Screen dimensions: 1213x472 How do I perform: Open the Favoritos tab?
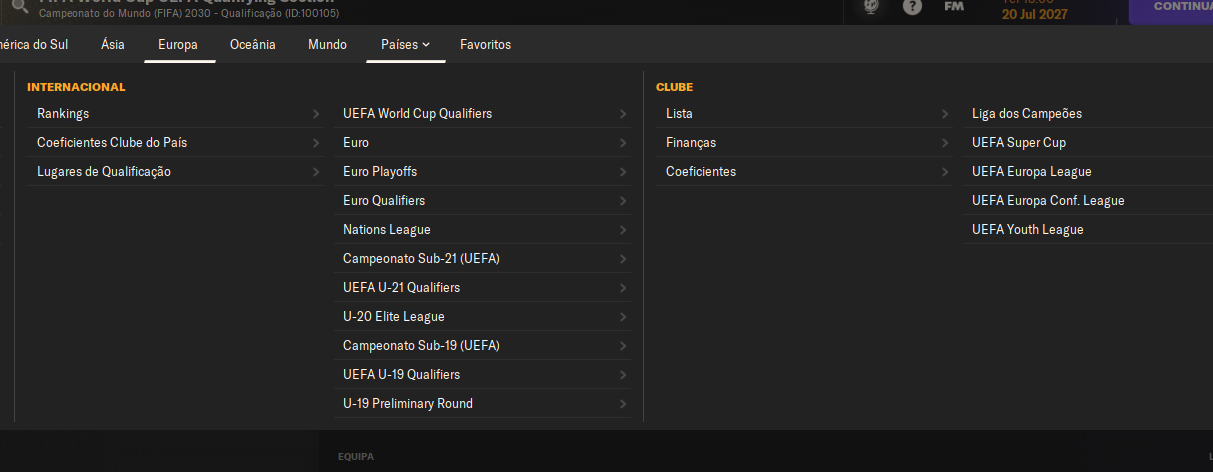point(485,44)
